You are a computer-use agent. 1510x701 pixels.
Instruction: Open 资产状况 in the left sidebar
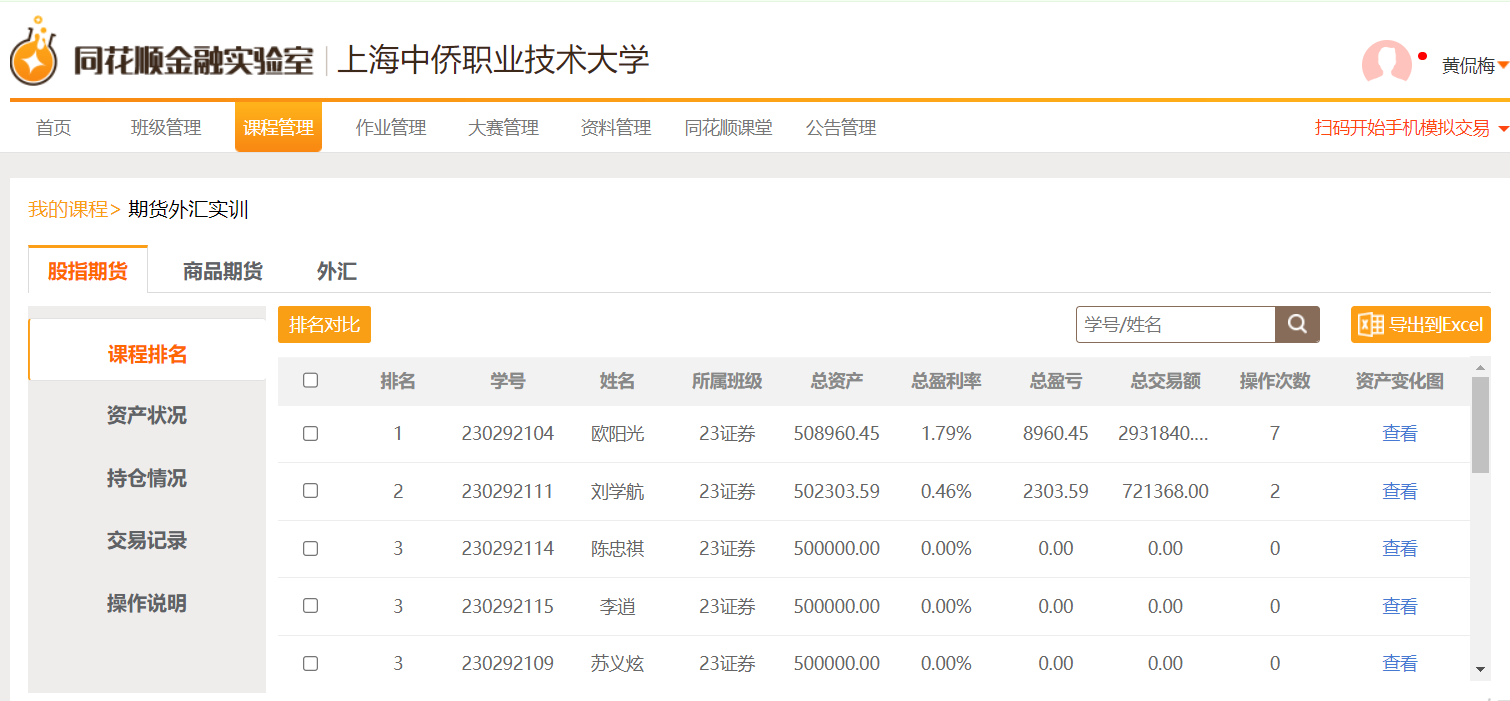click(x=147, y=415)
